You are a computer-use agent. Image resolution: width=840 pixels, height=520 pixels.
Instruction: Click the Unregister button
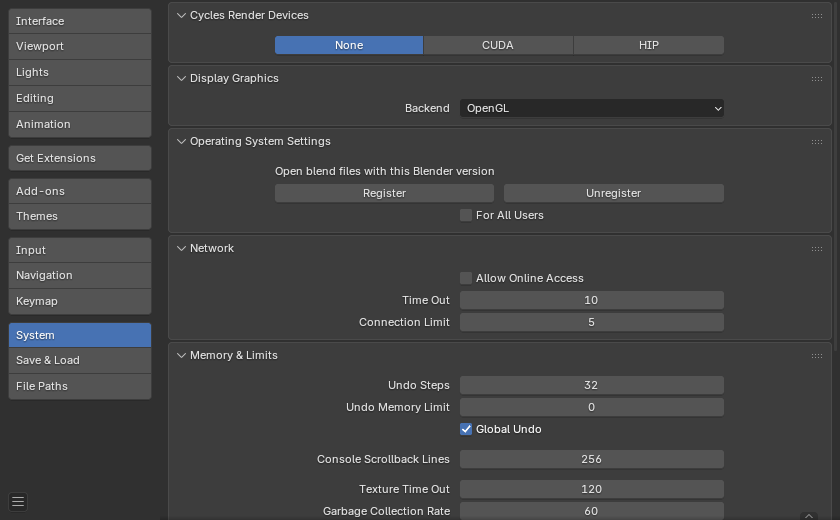(x=613, y=193)
